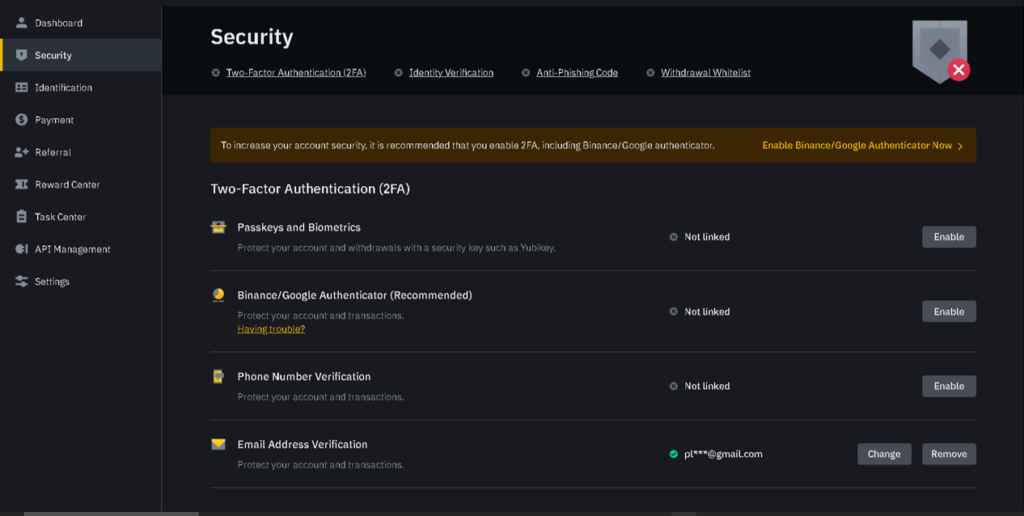Click the Dashboard person icon
Screen dimensions: 1024x516
coord(22,23)
